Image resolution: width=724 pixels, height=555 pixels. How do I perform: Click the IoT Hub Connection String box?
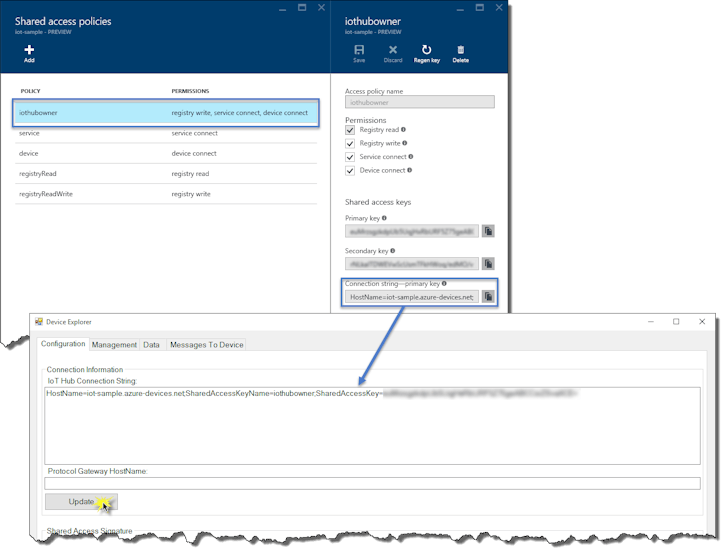pos(372,426)
